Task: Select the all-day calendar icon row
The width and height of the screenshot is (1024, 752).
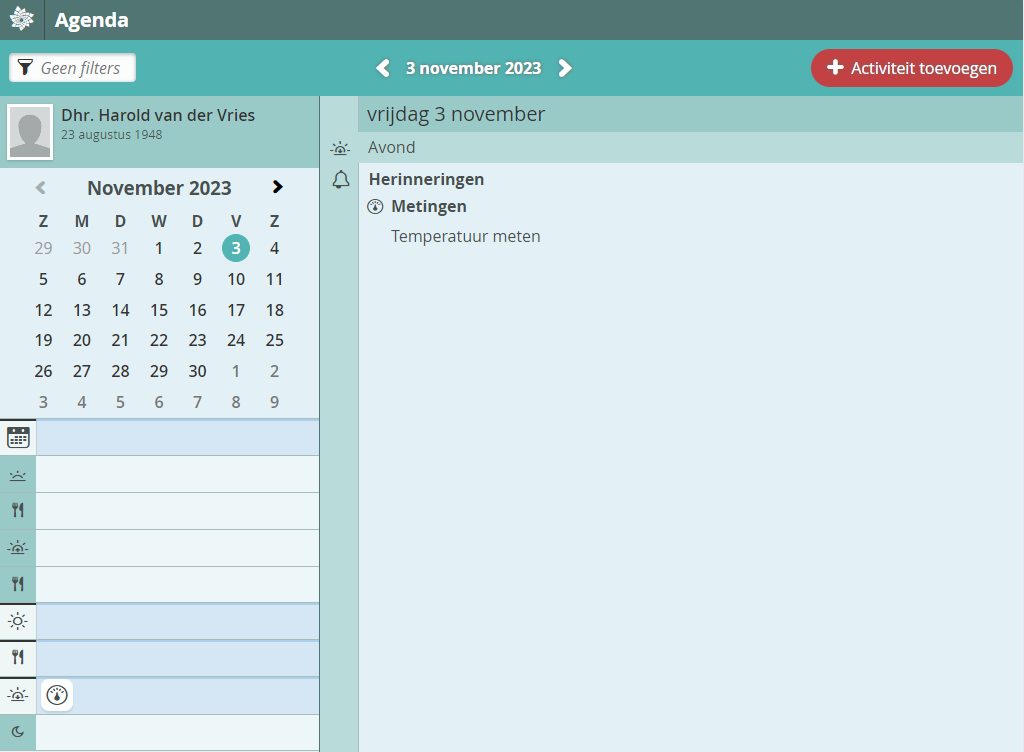Action: [18, 437]
